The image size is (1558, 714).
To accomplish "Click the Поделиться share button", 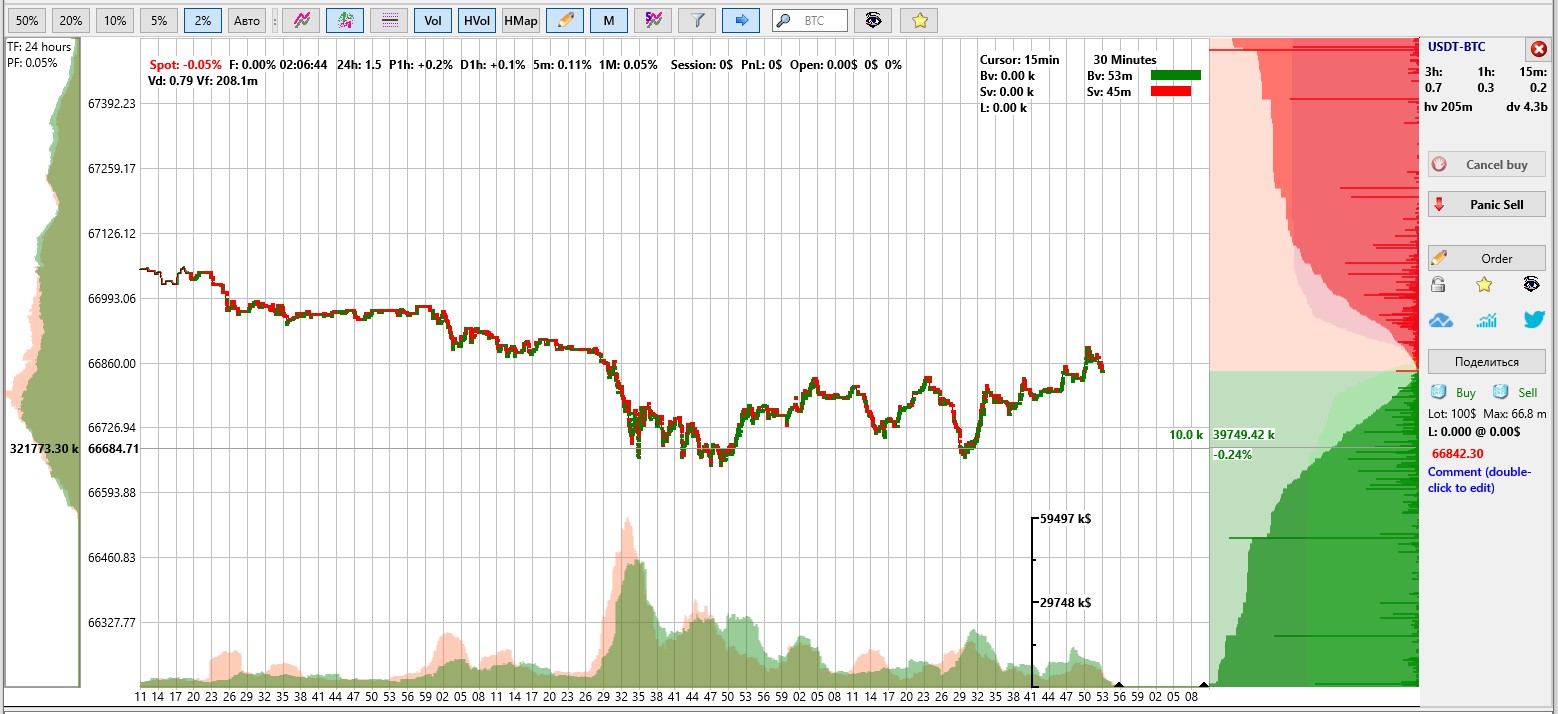I will point(1486,362).
